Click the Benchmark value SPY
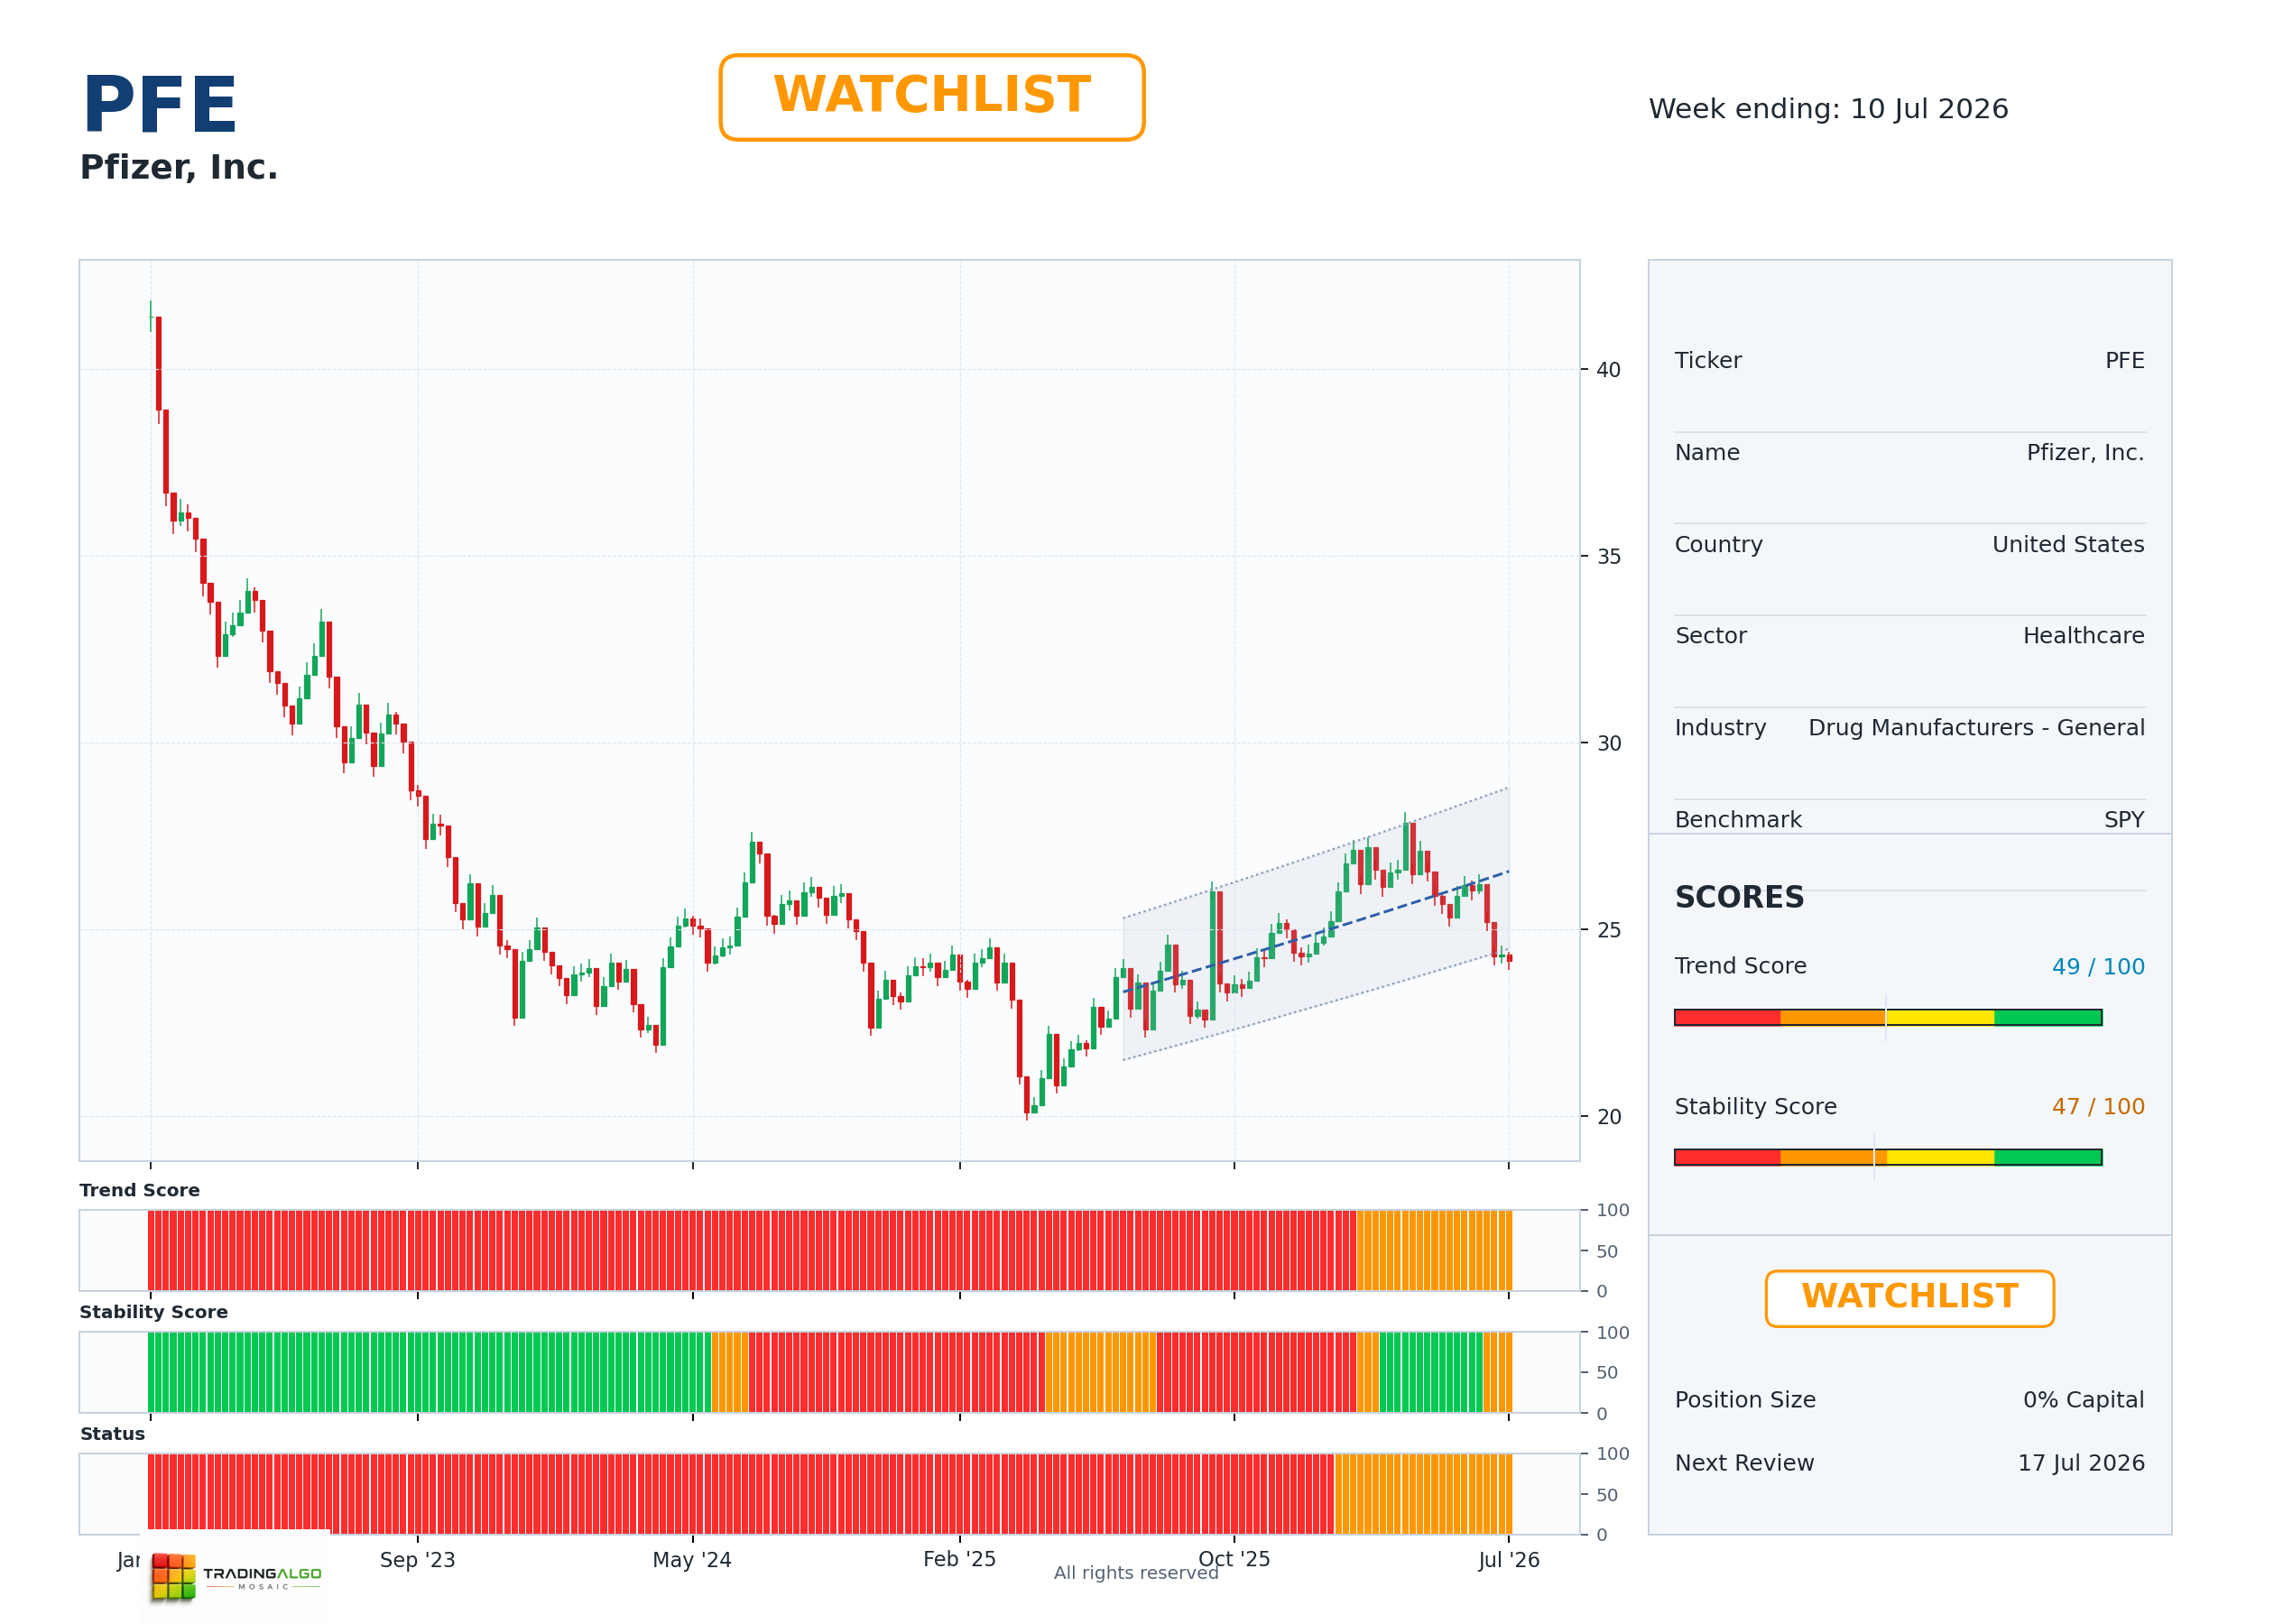Viewport: 2274px width, 1624px height. pyautogui.click(x=2124, y=820)
